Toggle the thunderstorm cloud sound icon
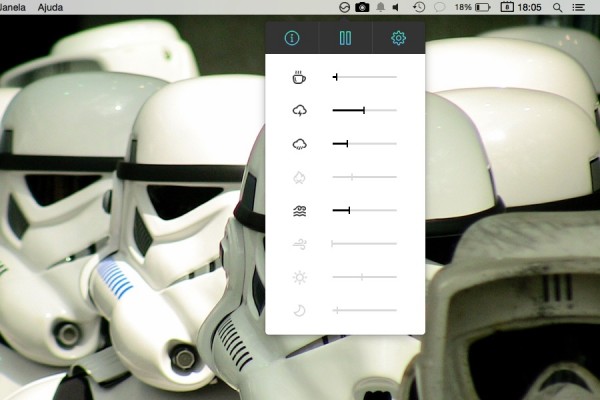Image resolution: width=600 pixels, height=400 pixels. (299, 111)
